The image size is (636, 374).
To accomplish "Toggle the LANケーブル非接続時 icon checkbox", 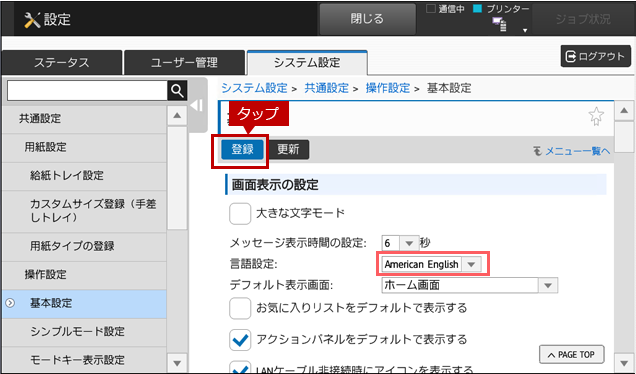I will 240,368.
